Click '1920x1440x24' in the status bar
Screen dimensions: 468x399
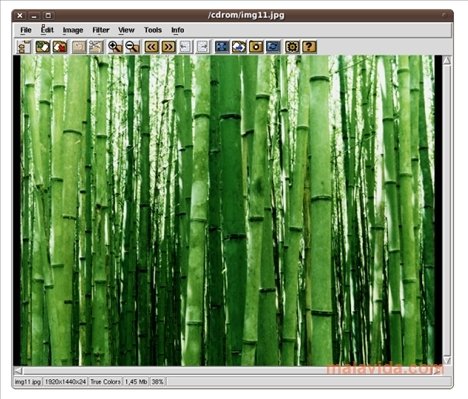(65, 382)
